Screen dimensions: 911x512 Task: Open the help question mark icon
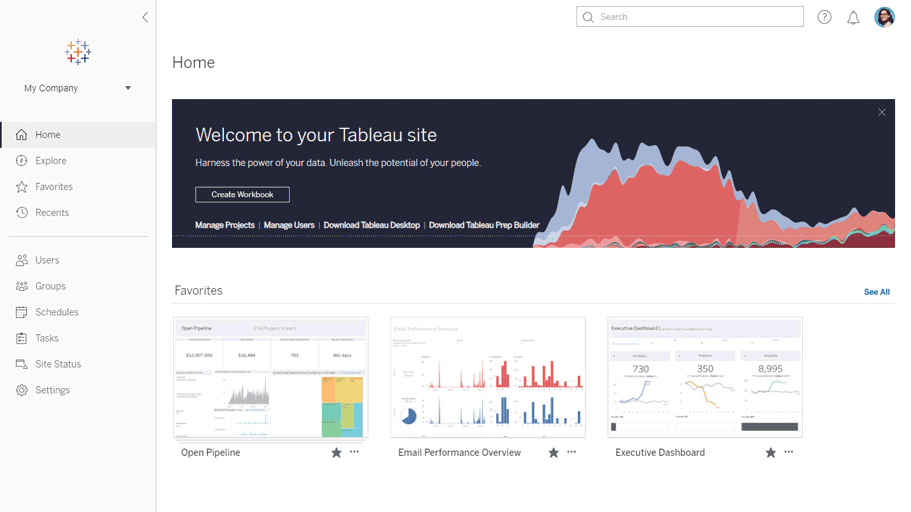[824, 17]
